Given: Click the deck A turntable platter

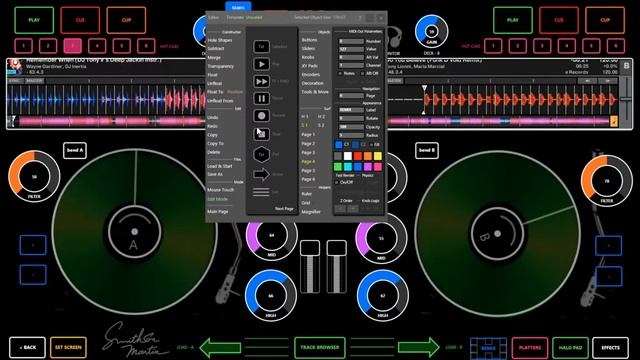Looking at the screenshot, I should [x=134, y=232].
